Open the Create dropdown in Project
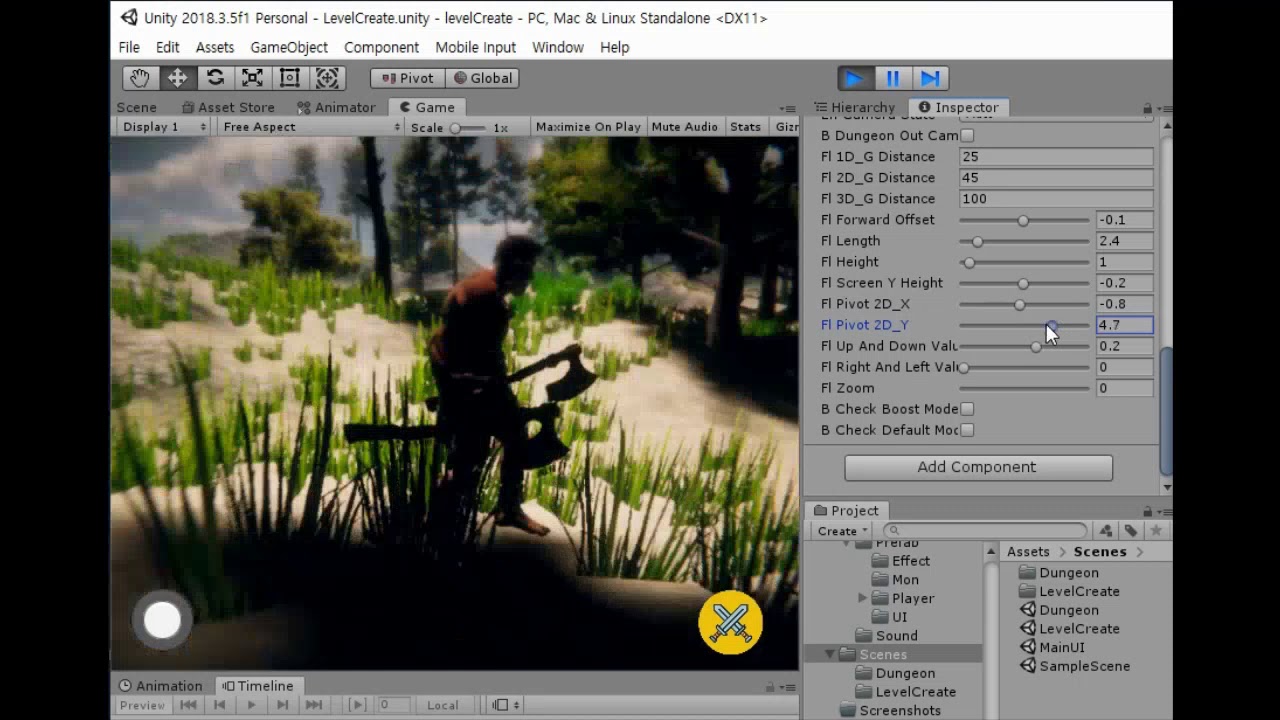This screenshot has height=720, width=1280. tap(842, 531)
